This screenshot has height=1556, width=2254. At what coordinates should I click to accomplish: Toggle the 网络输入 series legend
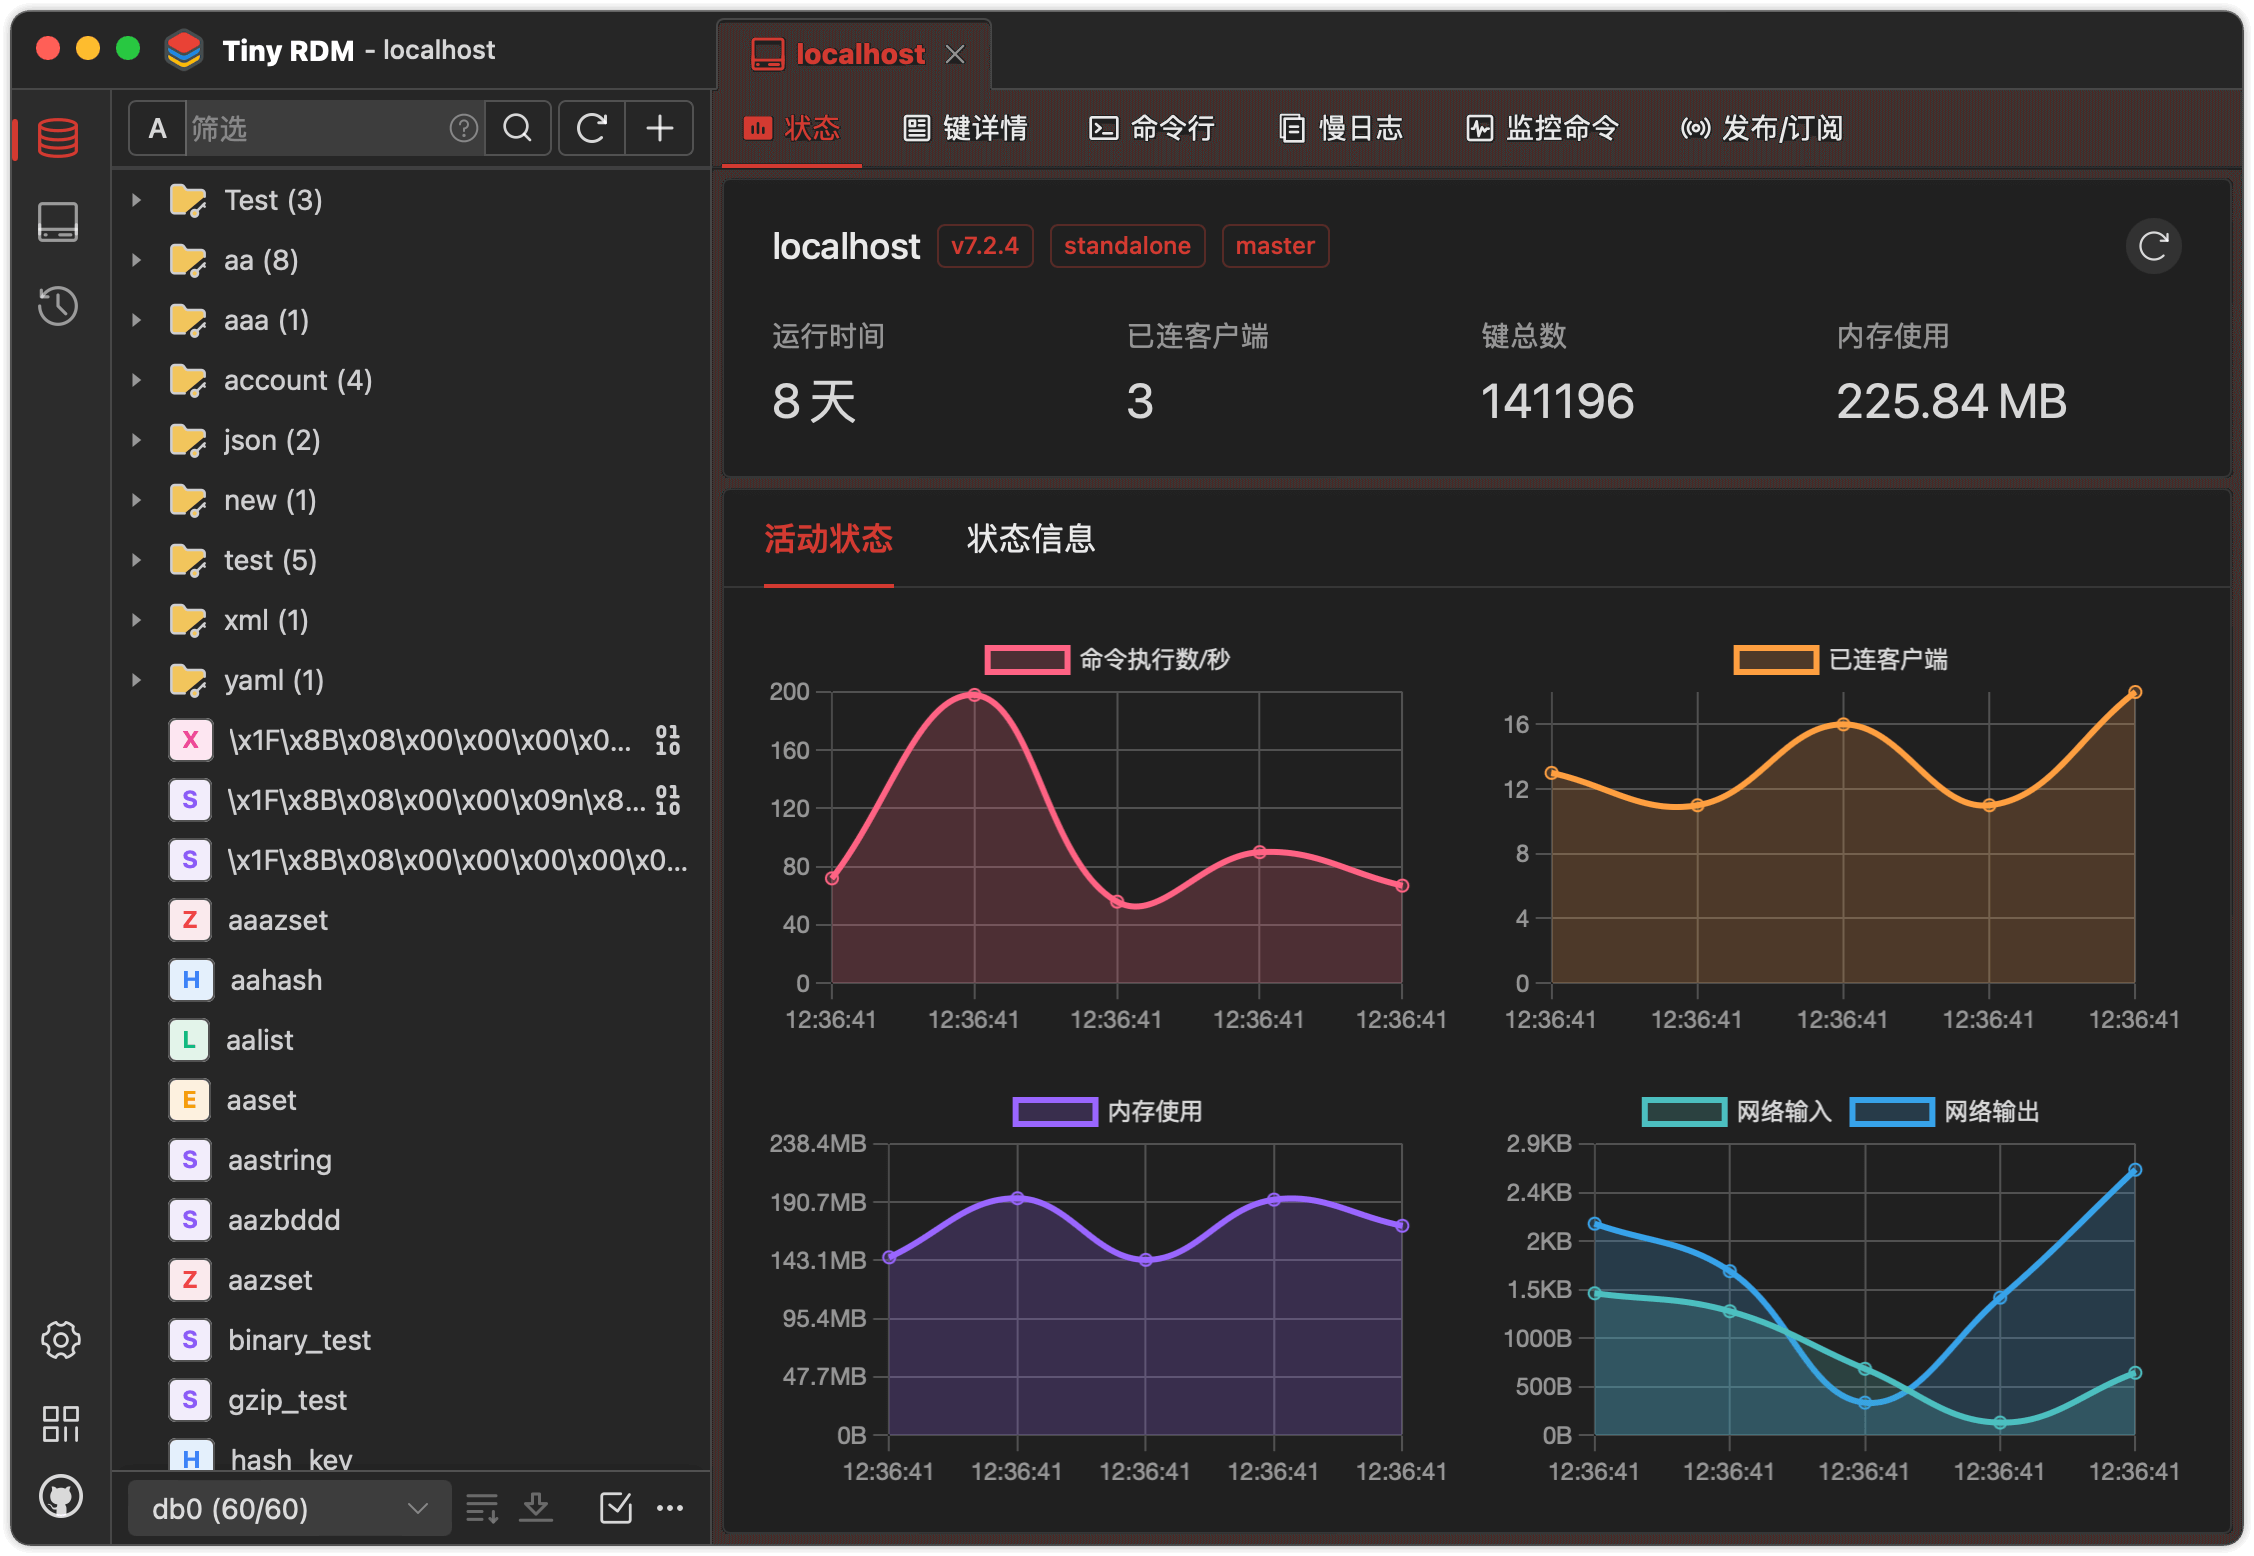1736,1112
